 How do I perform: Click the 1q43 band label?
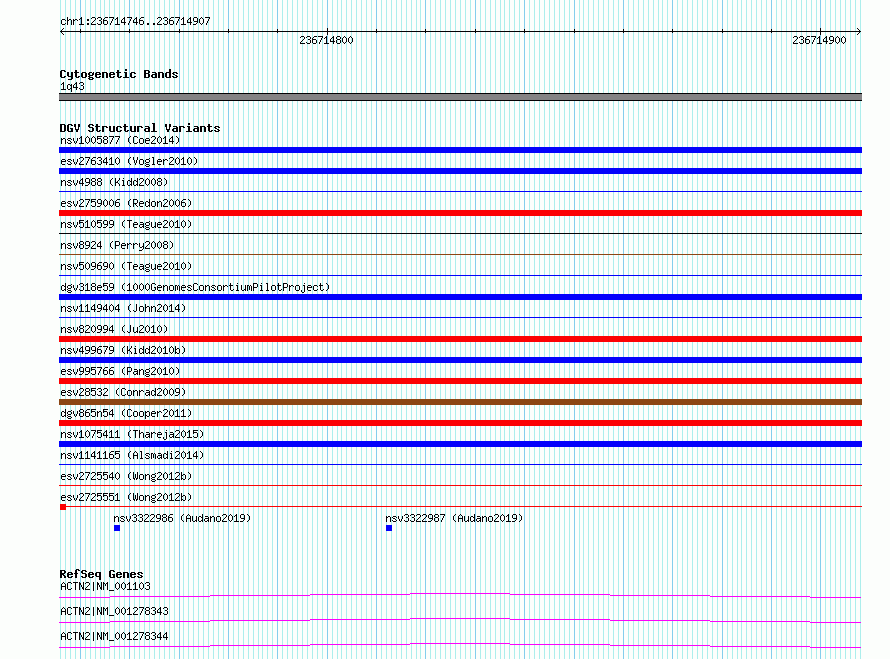click(x=72, y=86)
